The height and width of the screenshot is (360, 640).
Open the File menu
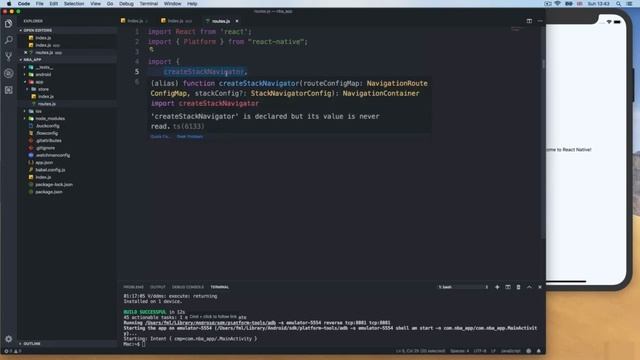(x=39, y=4)
